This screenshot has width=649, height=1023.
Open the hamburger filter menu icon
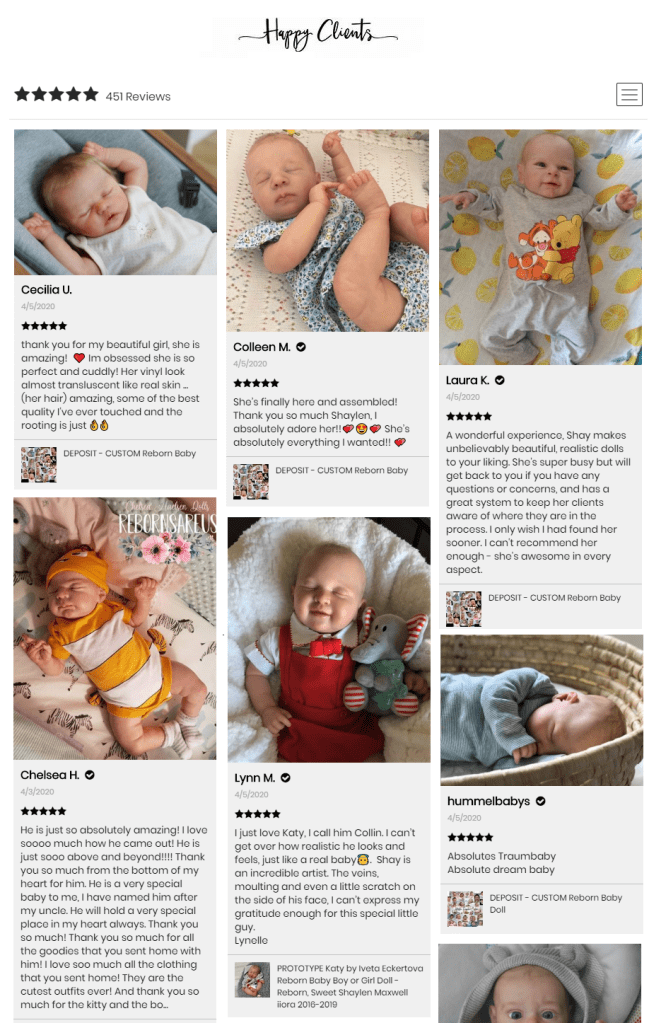click(x=629, y=95)
